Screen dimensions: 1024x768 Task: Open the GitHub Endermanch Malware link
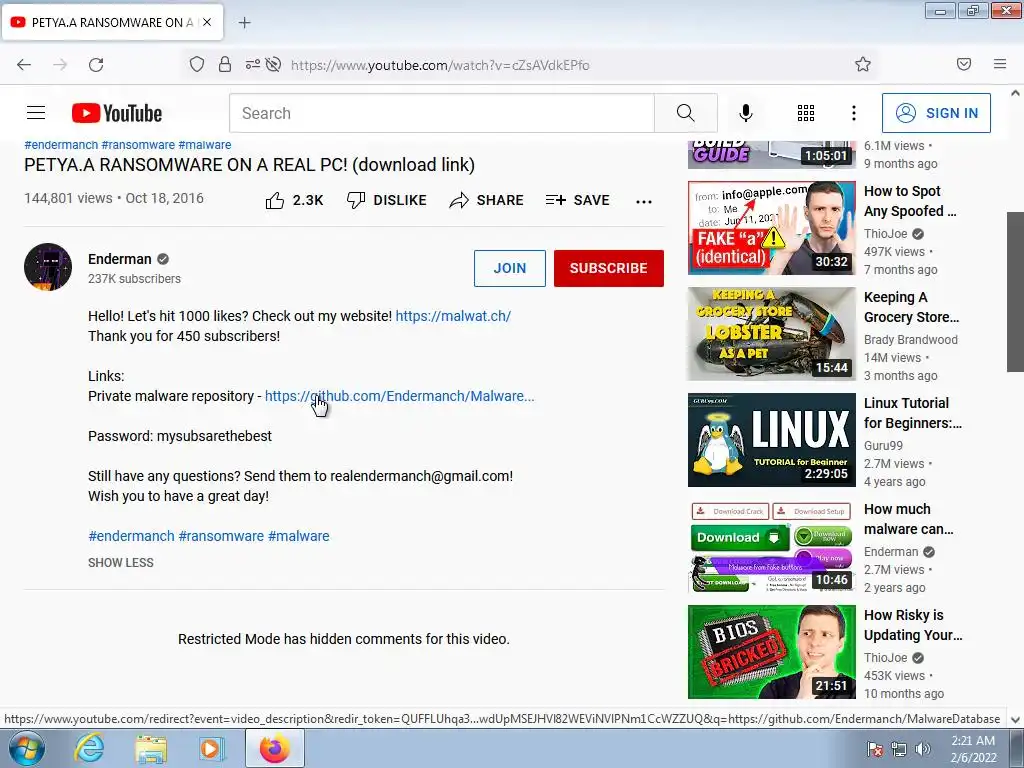pyautogui.click(x=399, y=396)
